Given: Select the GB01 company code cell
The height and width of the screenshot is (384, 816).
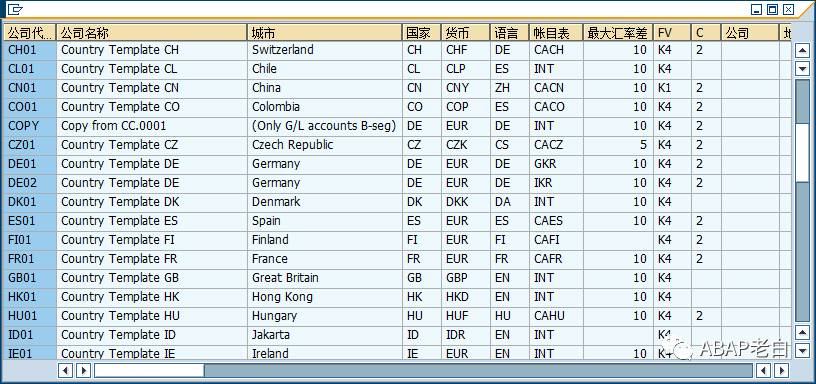Looking at the screenshot, I should (30, 278).
